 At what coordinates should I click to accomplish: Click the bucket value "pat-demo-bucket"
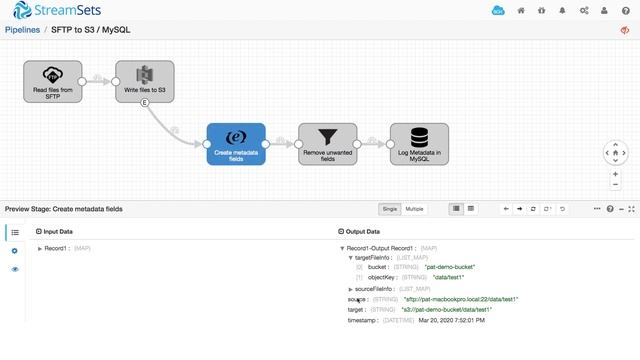click(x=449, y=267)
